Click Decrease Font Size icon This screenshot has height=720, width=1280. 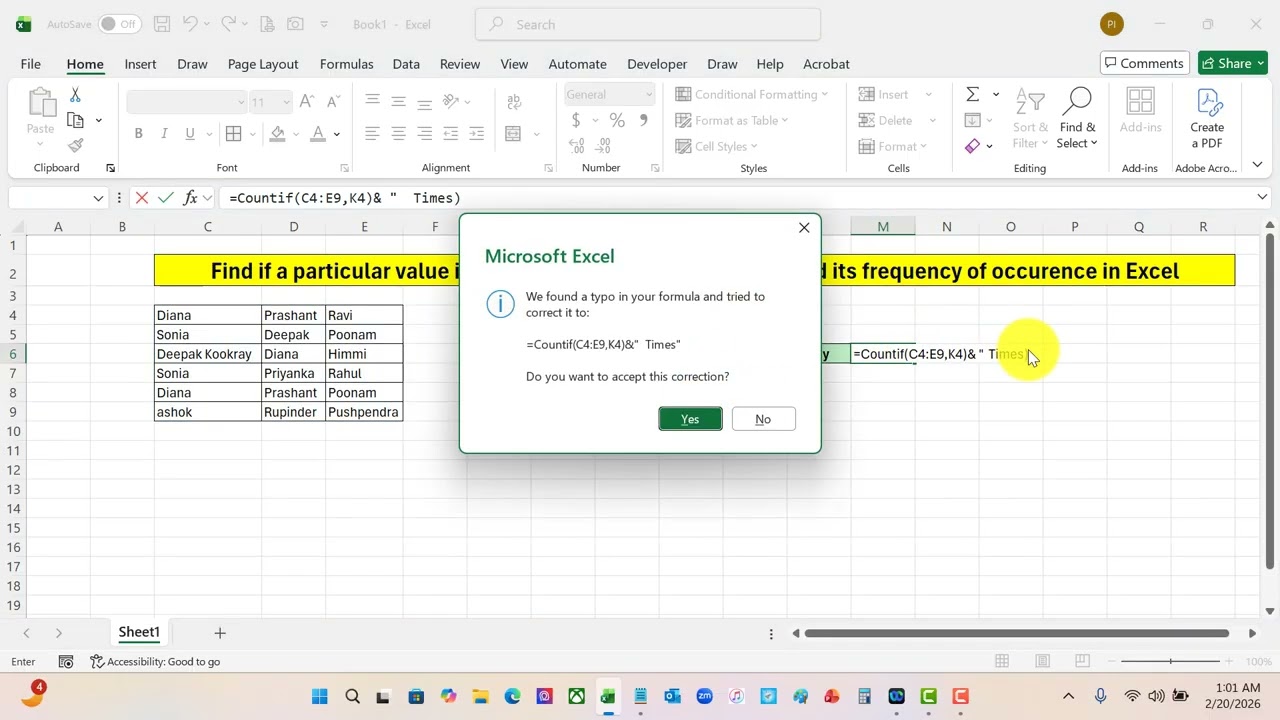[x=333, y=101]
